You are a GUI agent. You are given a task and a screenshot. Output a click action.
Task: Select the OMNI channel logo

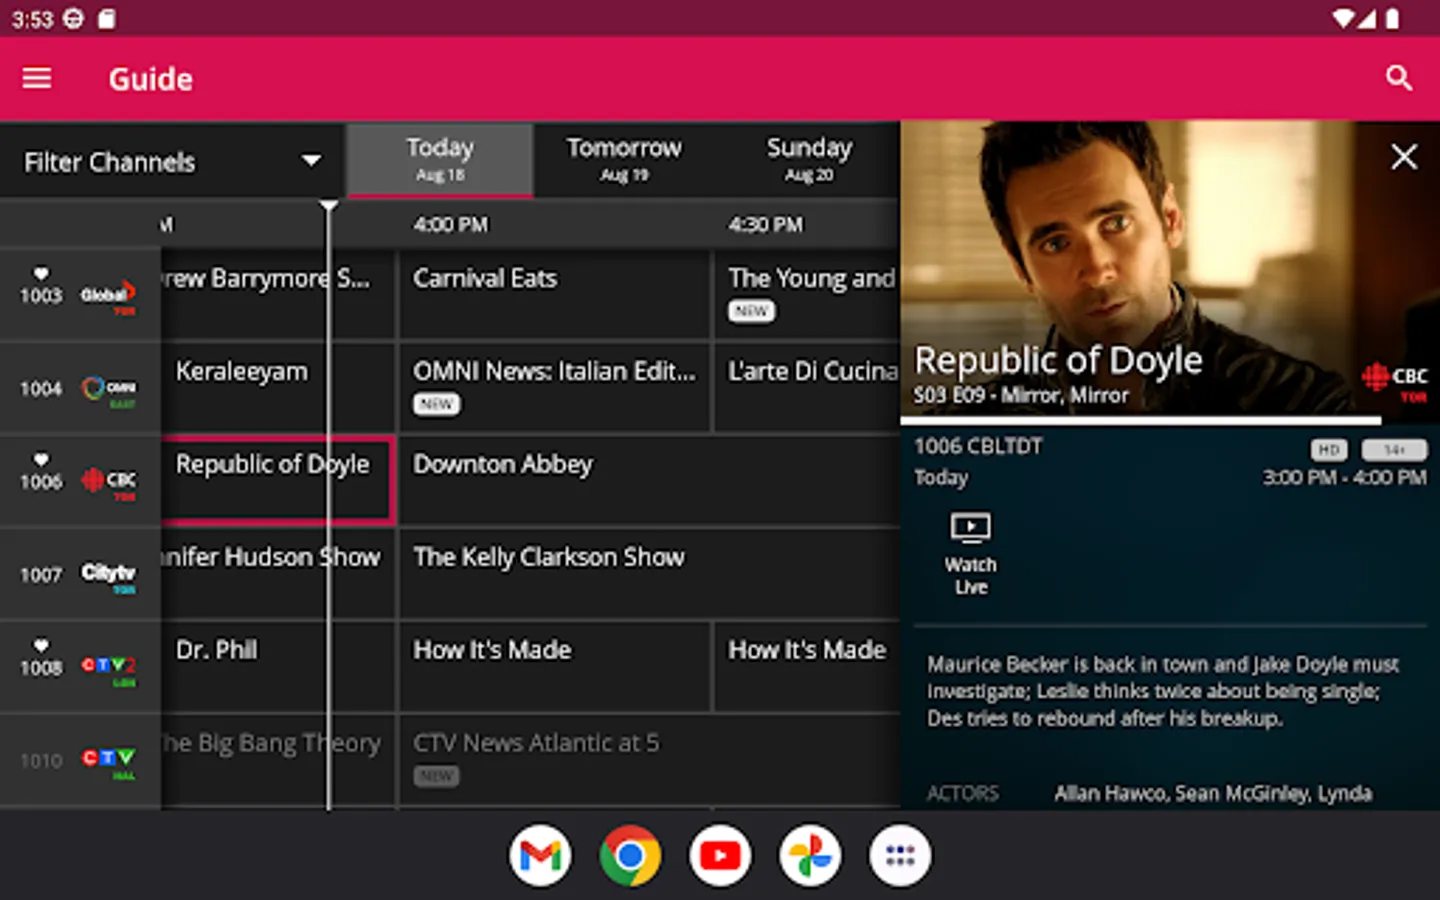(108, 388)
